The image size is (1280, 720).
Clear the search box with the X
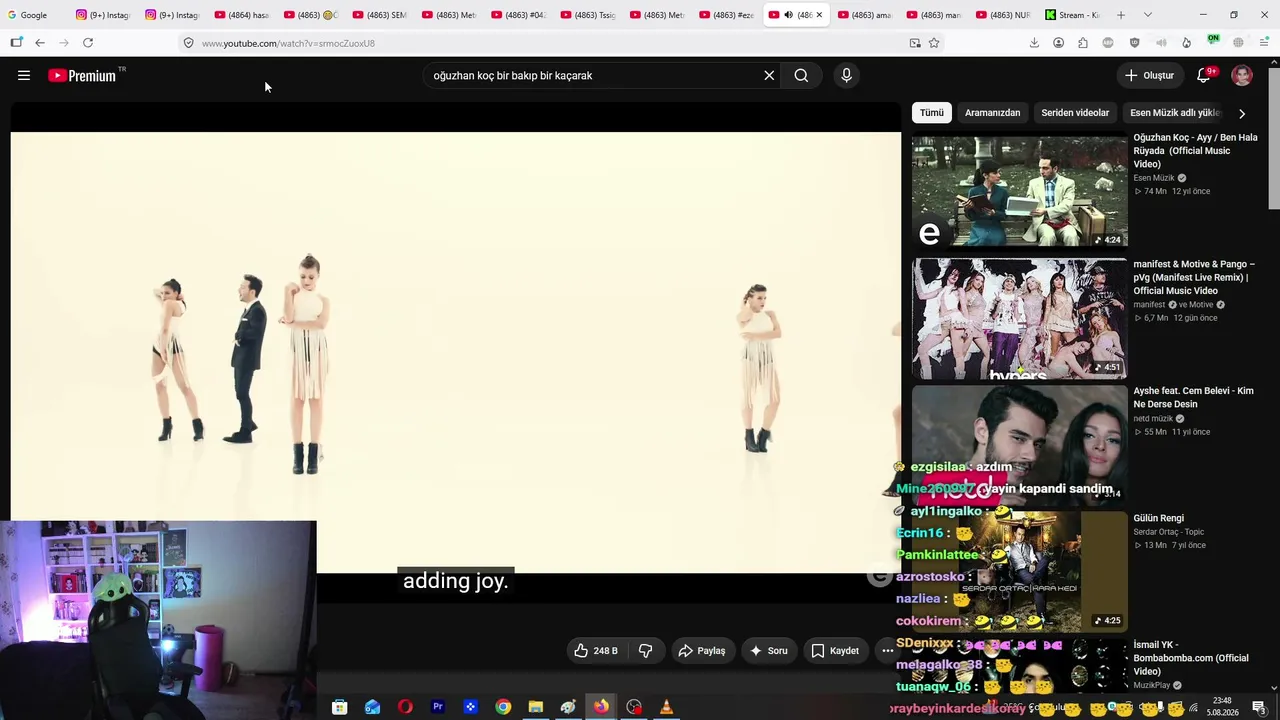pos(769,75)
